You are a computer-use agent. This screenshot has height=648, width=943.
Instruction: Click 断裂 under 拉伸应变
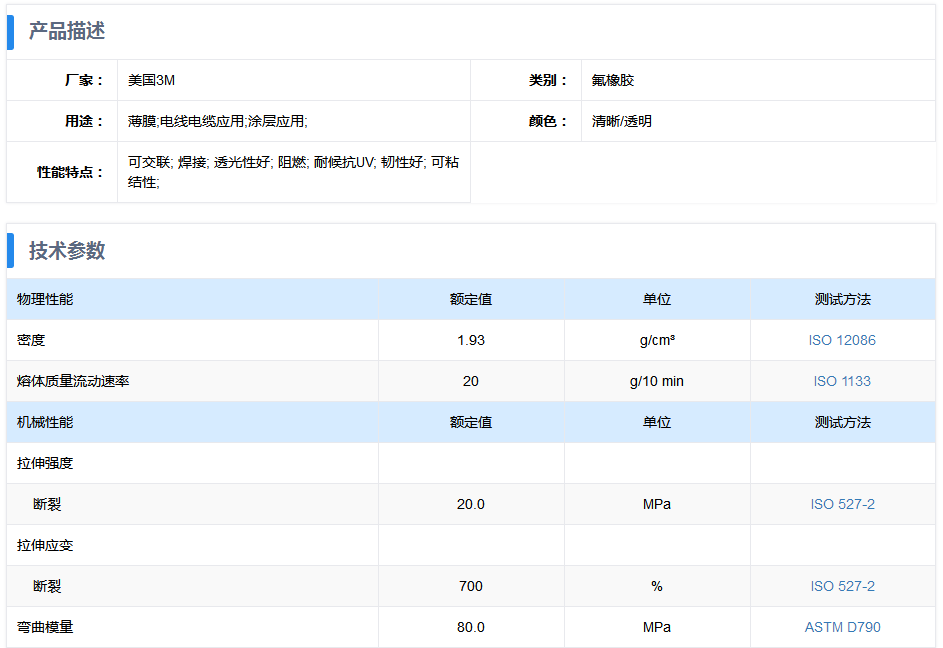click(x=47, y=586)
